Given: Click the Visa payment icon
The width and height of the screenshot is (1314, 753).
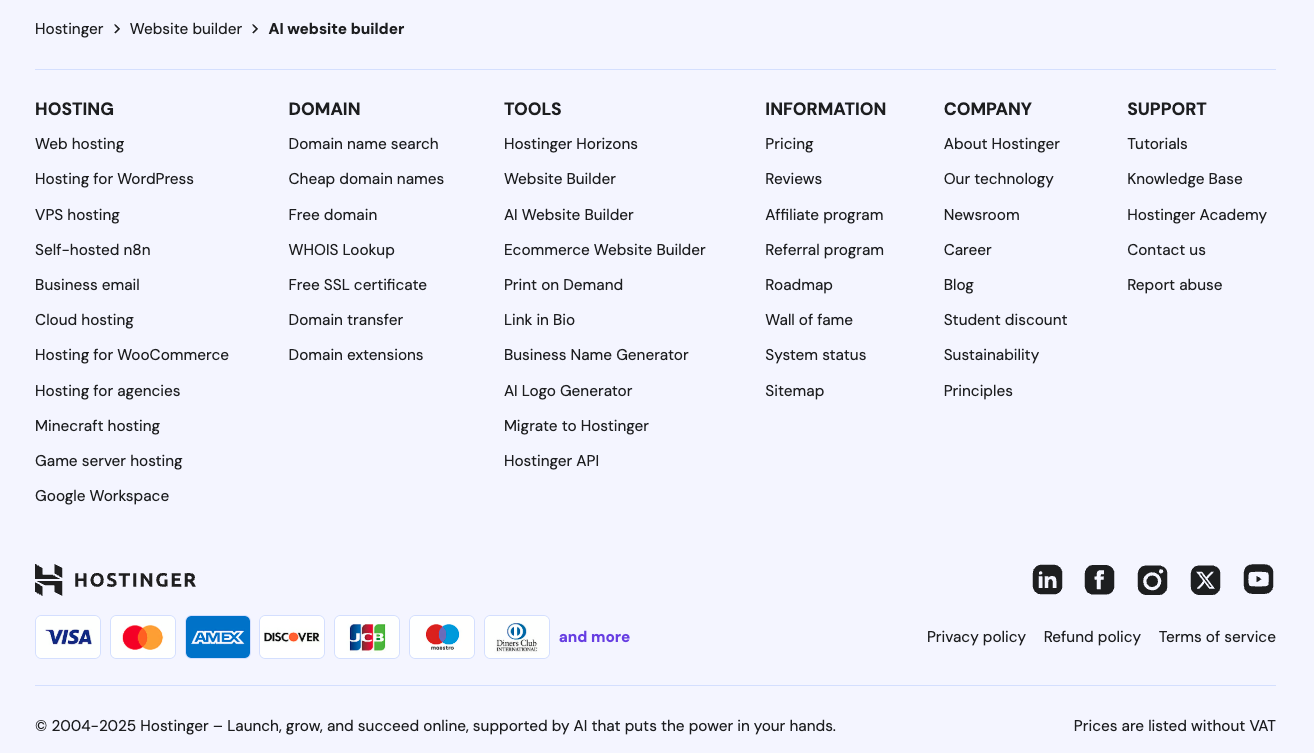Looking at the screenshot, I should 67,636.
